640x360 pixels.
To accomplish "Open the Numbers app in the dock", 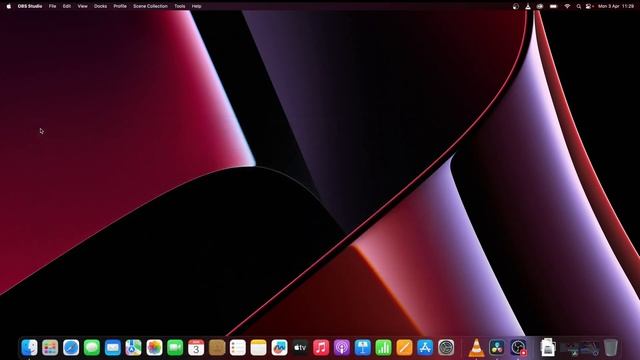I will (383, 348).
